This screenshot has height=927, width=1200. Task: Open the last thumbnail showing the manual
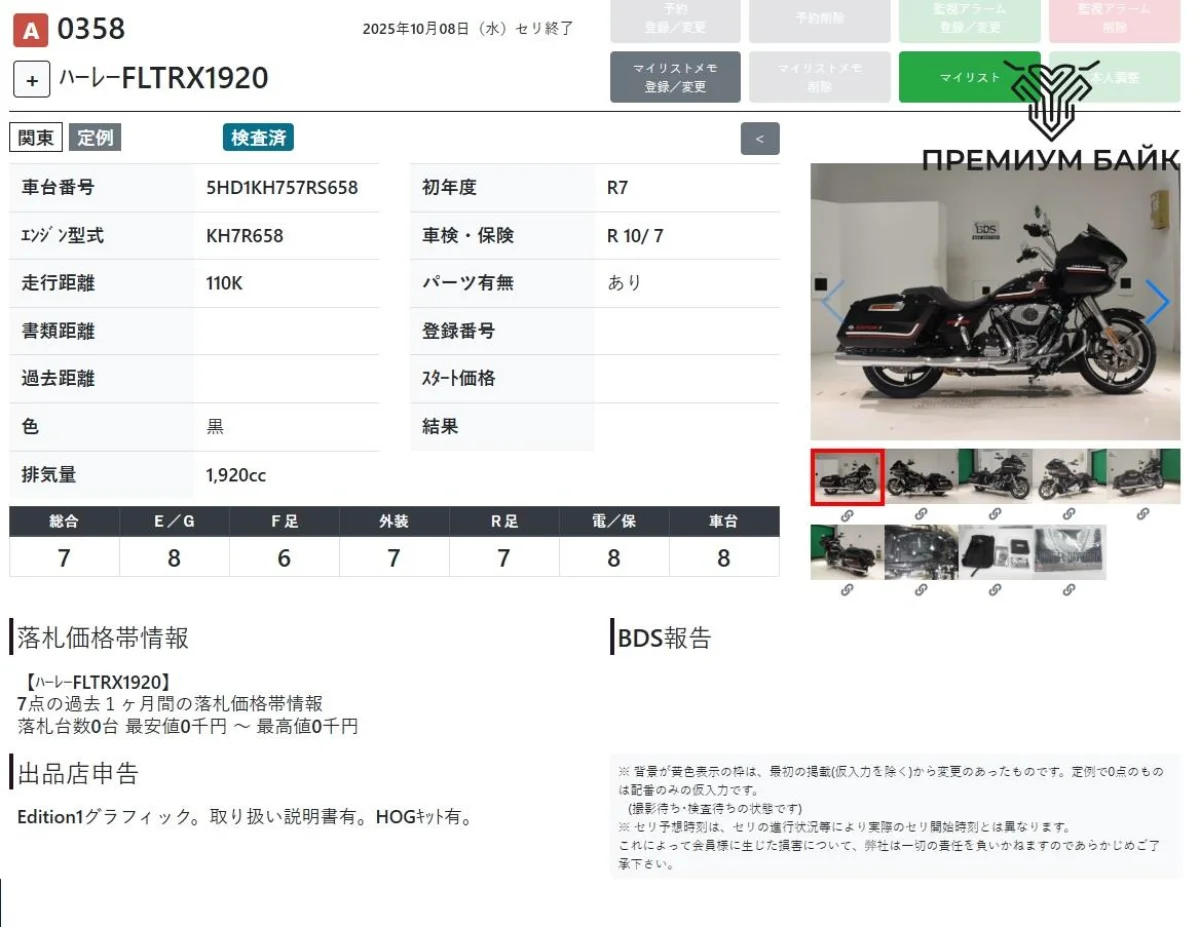coord(1069,553)
